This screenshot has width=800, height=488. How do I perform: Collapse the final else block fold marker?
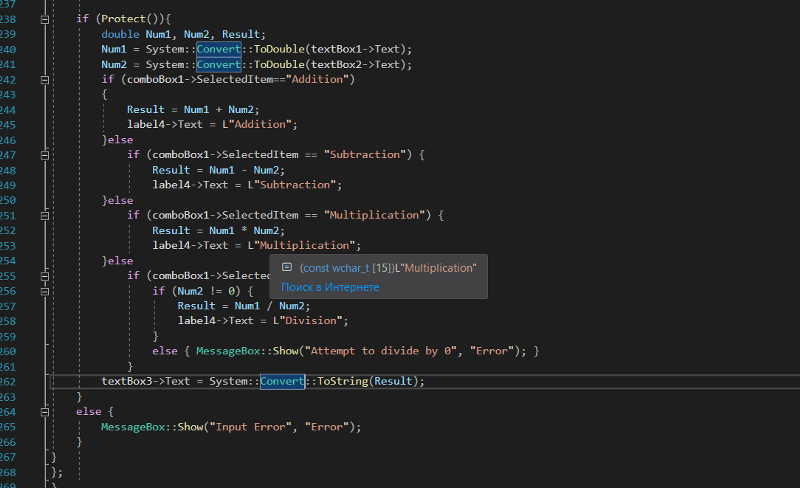(x=45, y=412)
